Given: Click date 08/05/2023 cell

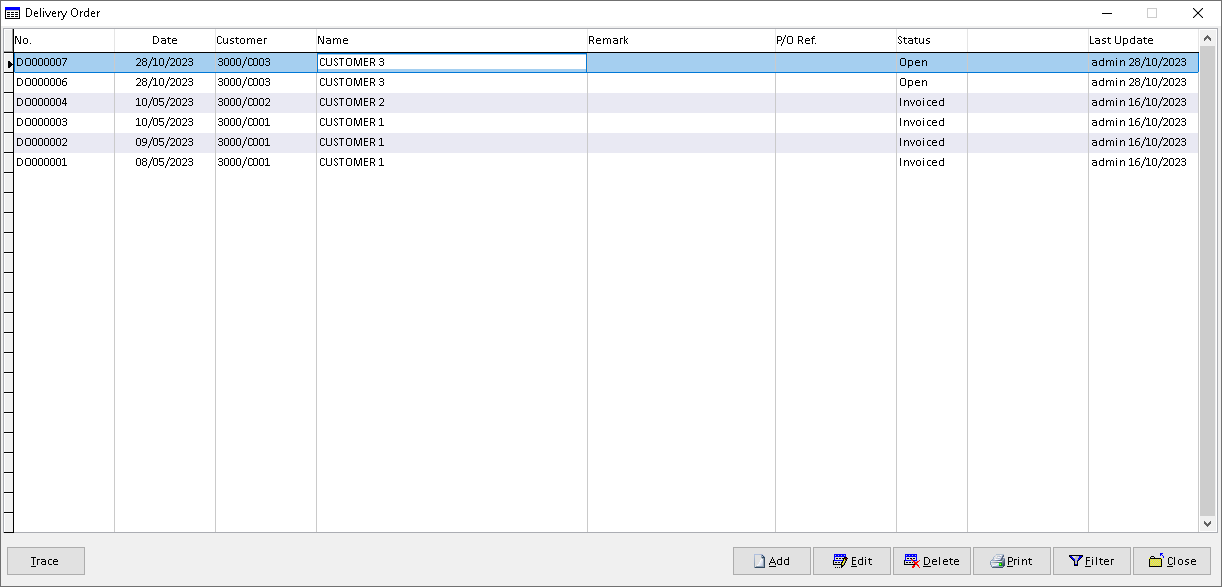Looking at the screenshot, I should (165, 162).
